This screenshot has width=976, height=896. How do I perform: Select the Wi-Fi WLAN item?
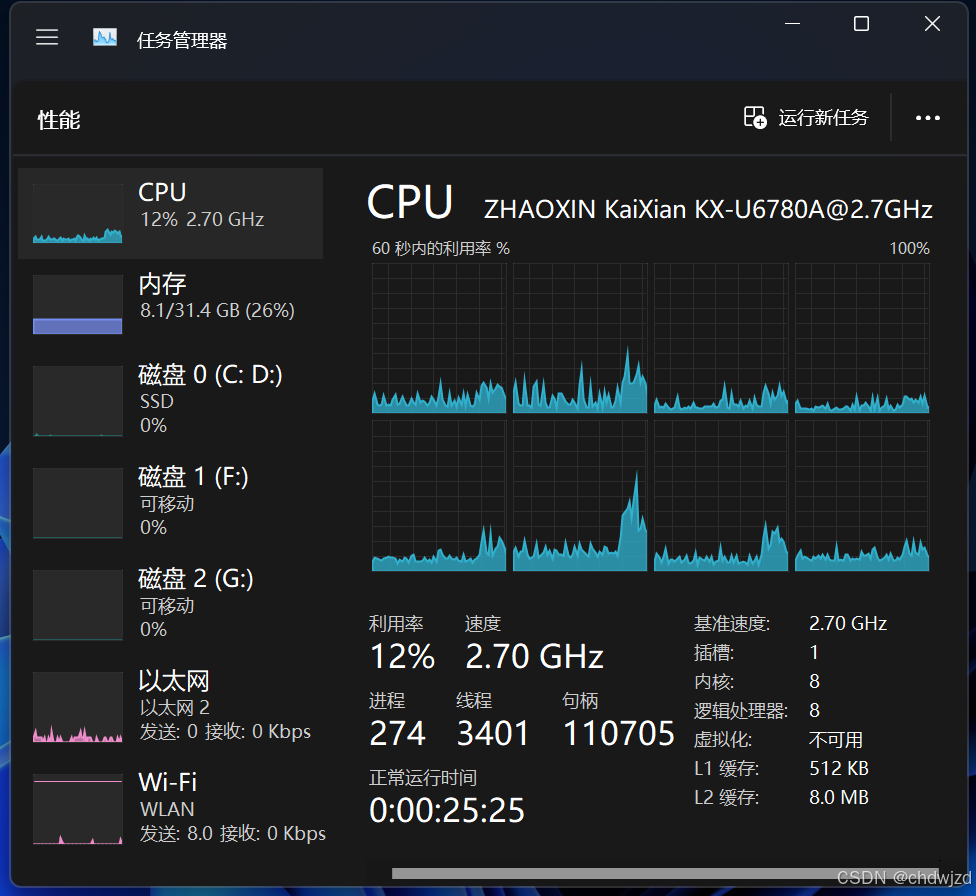(171, 808)
